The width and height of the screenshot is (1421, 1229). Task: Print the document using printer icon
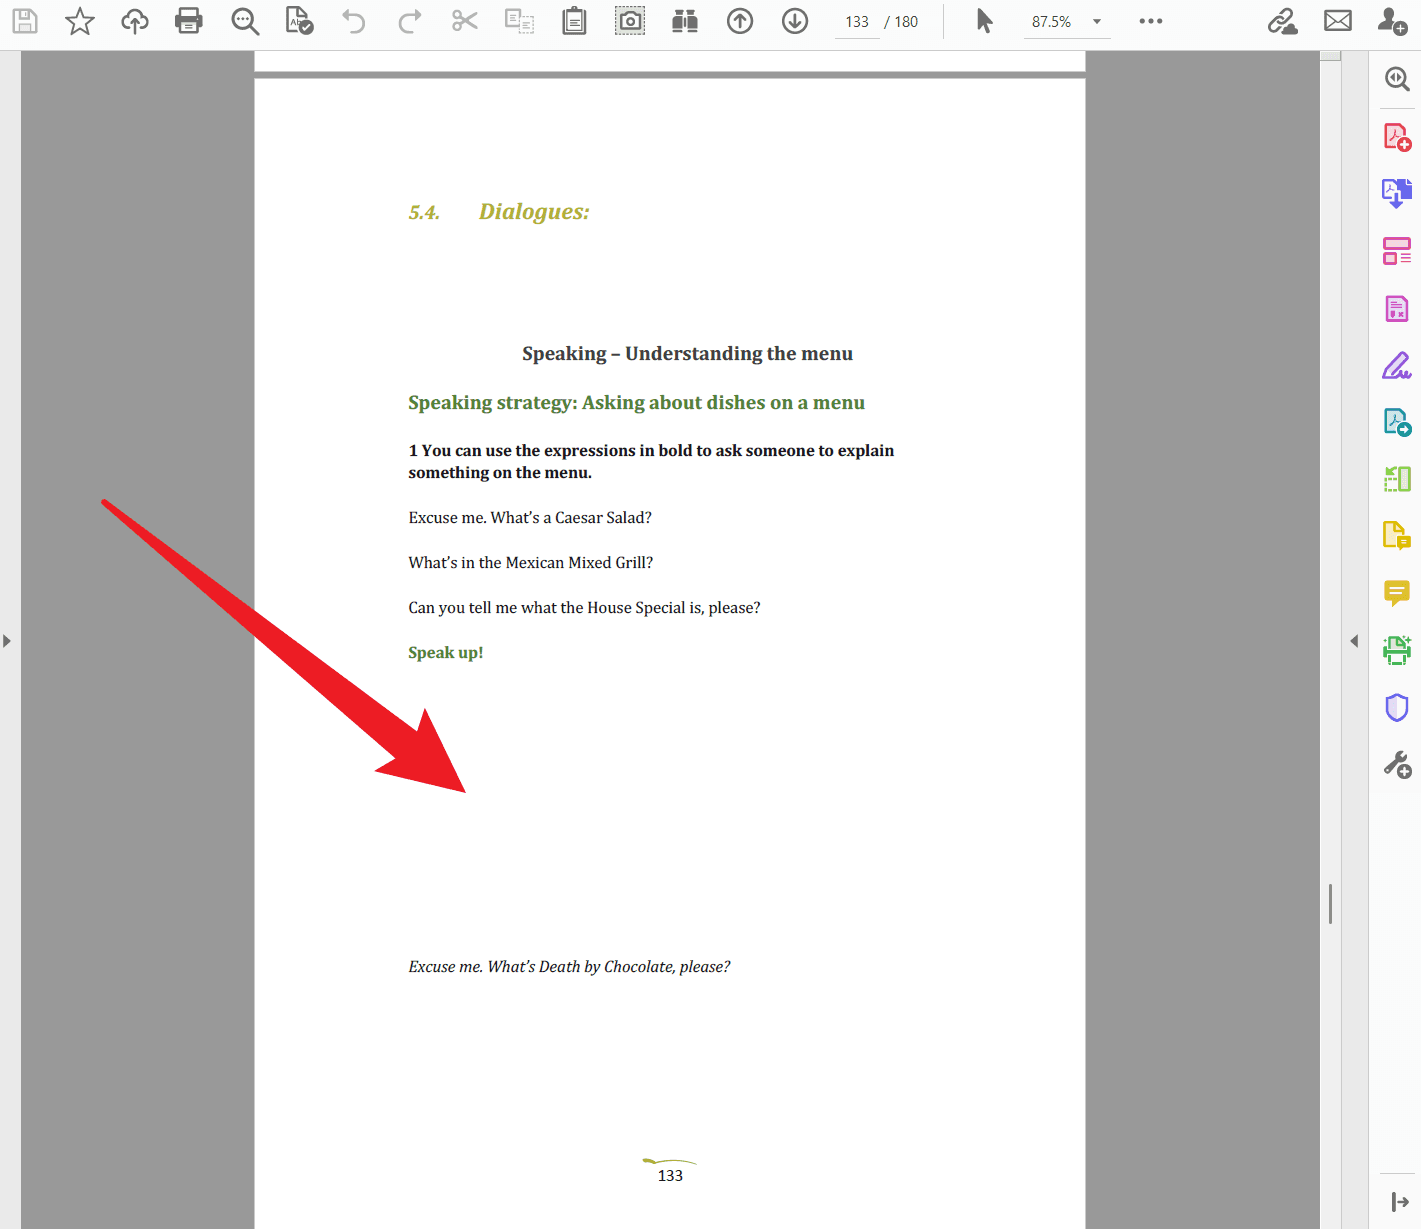pyautogui.click(x=189, y=21)
